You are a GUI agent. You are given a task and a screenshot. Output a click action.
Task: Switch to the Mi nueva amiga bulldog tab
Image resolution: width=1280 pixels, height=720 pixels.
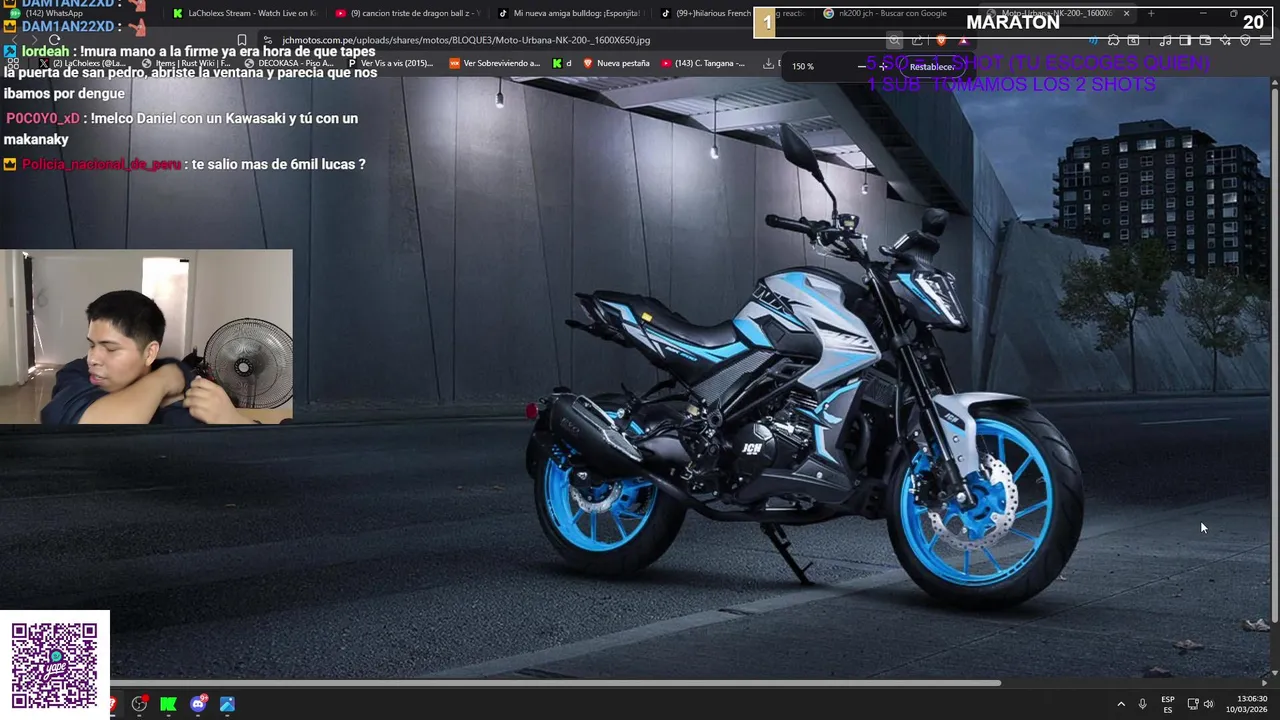tap(570, 13)
